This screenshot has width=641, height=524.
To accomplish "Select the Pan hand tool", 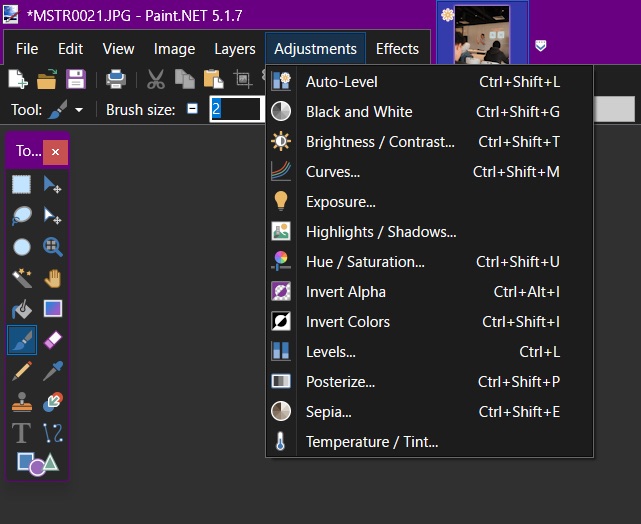I will 53,278.
